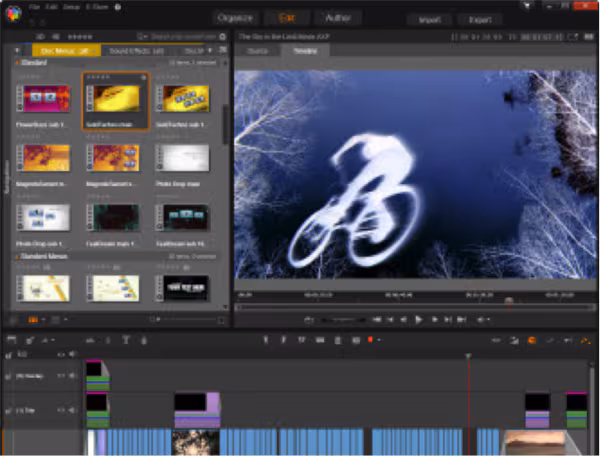
Task: Step one frame forward in player
Action: click(434, 319)
